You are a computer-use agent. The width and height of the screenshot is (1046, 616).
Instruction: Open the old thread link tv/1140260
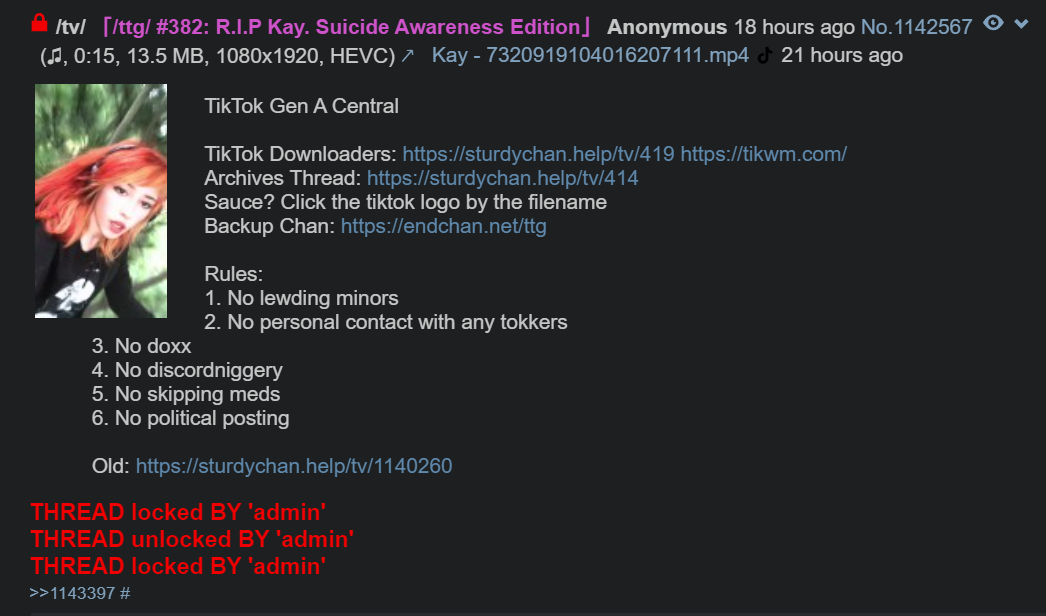coord(294,466)
